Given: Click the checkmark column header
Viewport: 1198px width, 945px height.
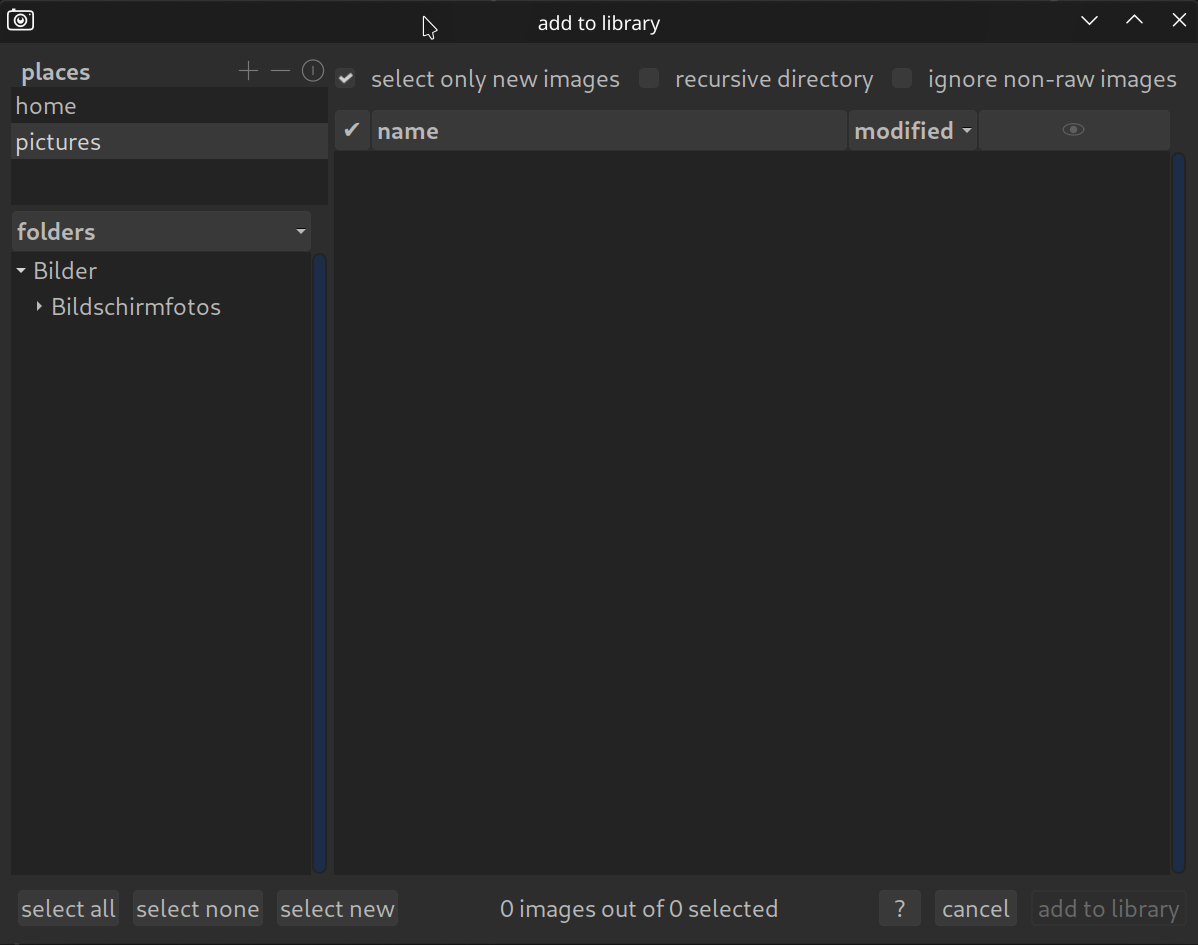Looking at the screenshot, I should click(351, 131).
